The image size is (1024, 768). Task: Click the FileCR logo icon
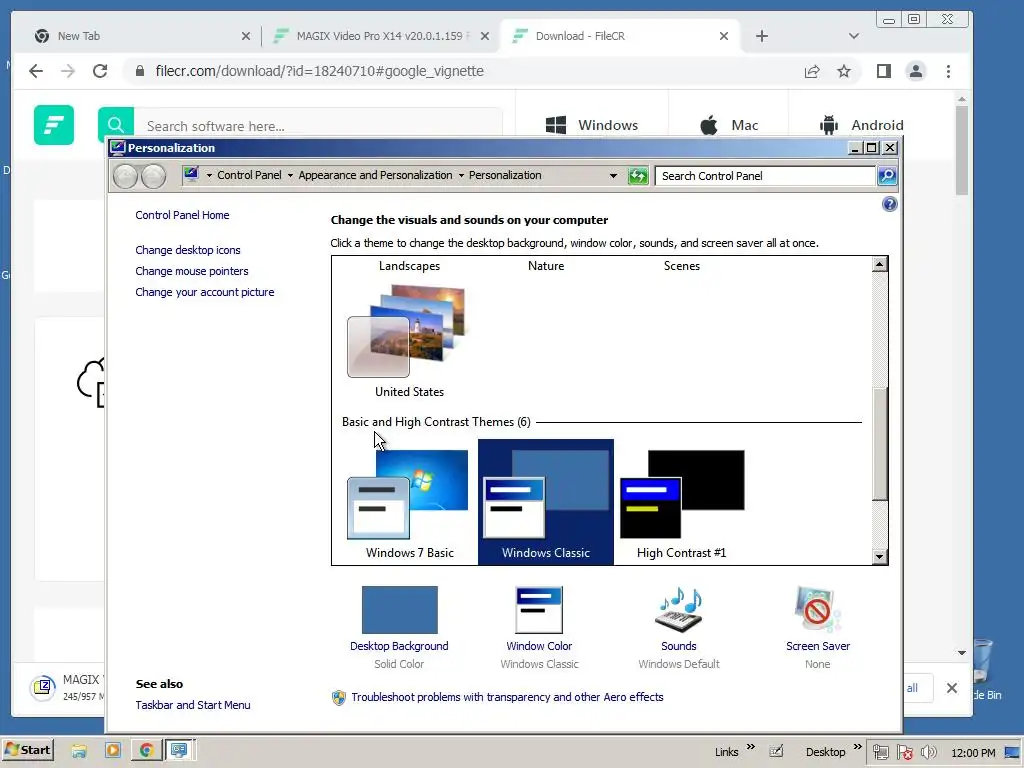tap(54, 125)
